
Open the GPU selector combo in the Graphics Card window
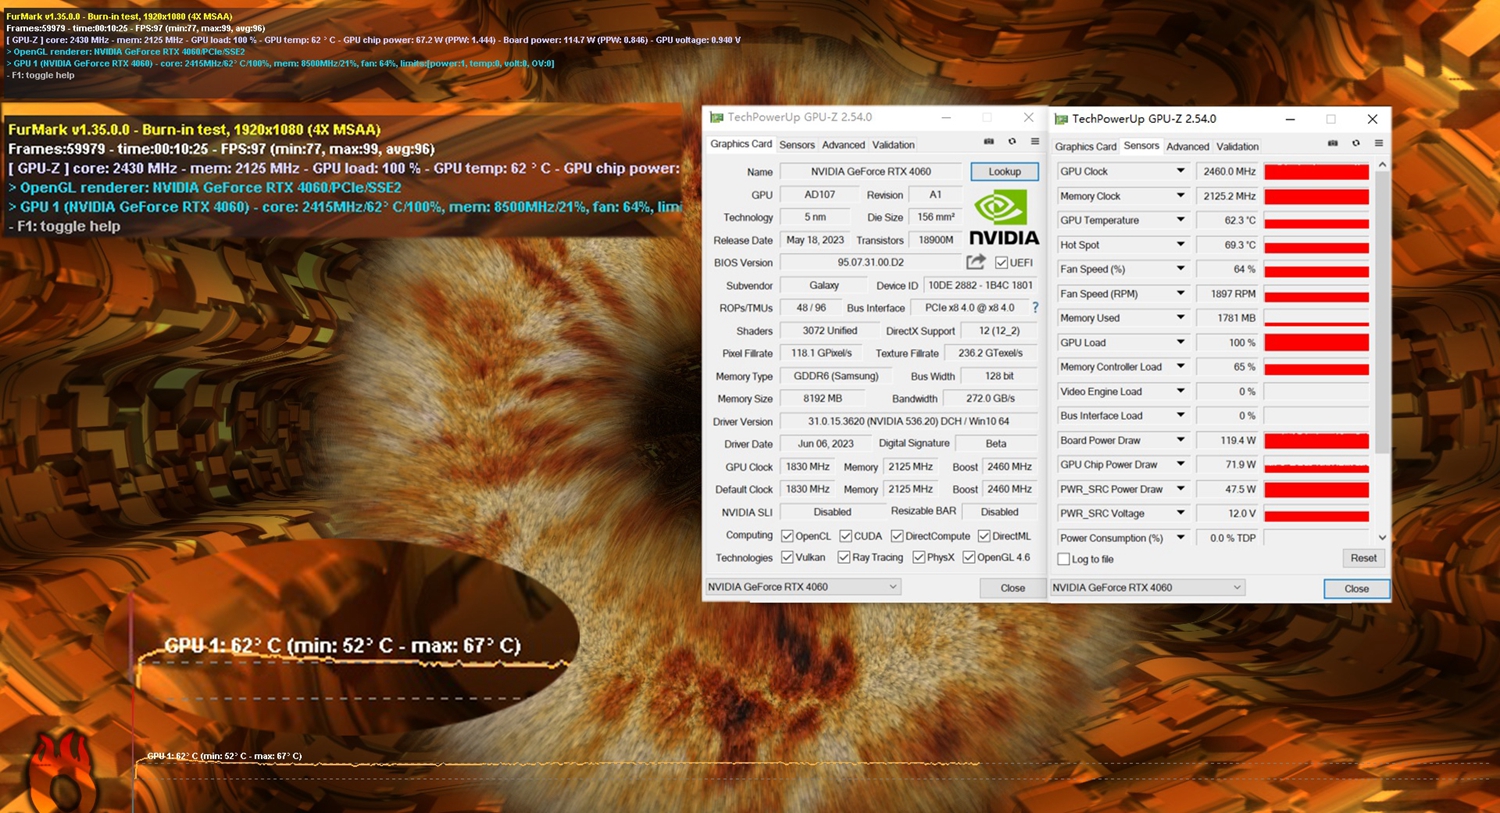click(803, 587)
